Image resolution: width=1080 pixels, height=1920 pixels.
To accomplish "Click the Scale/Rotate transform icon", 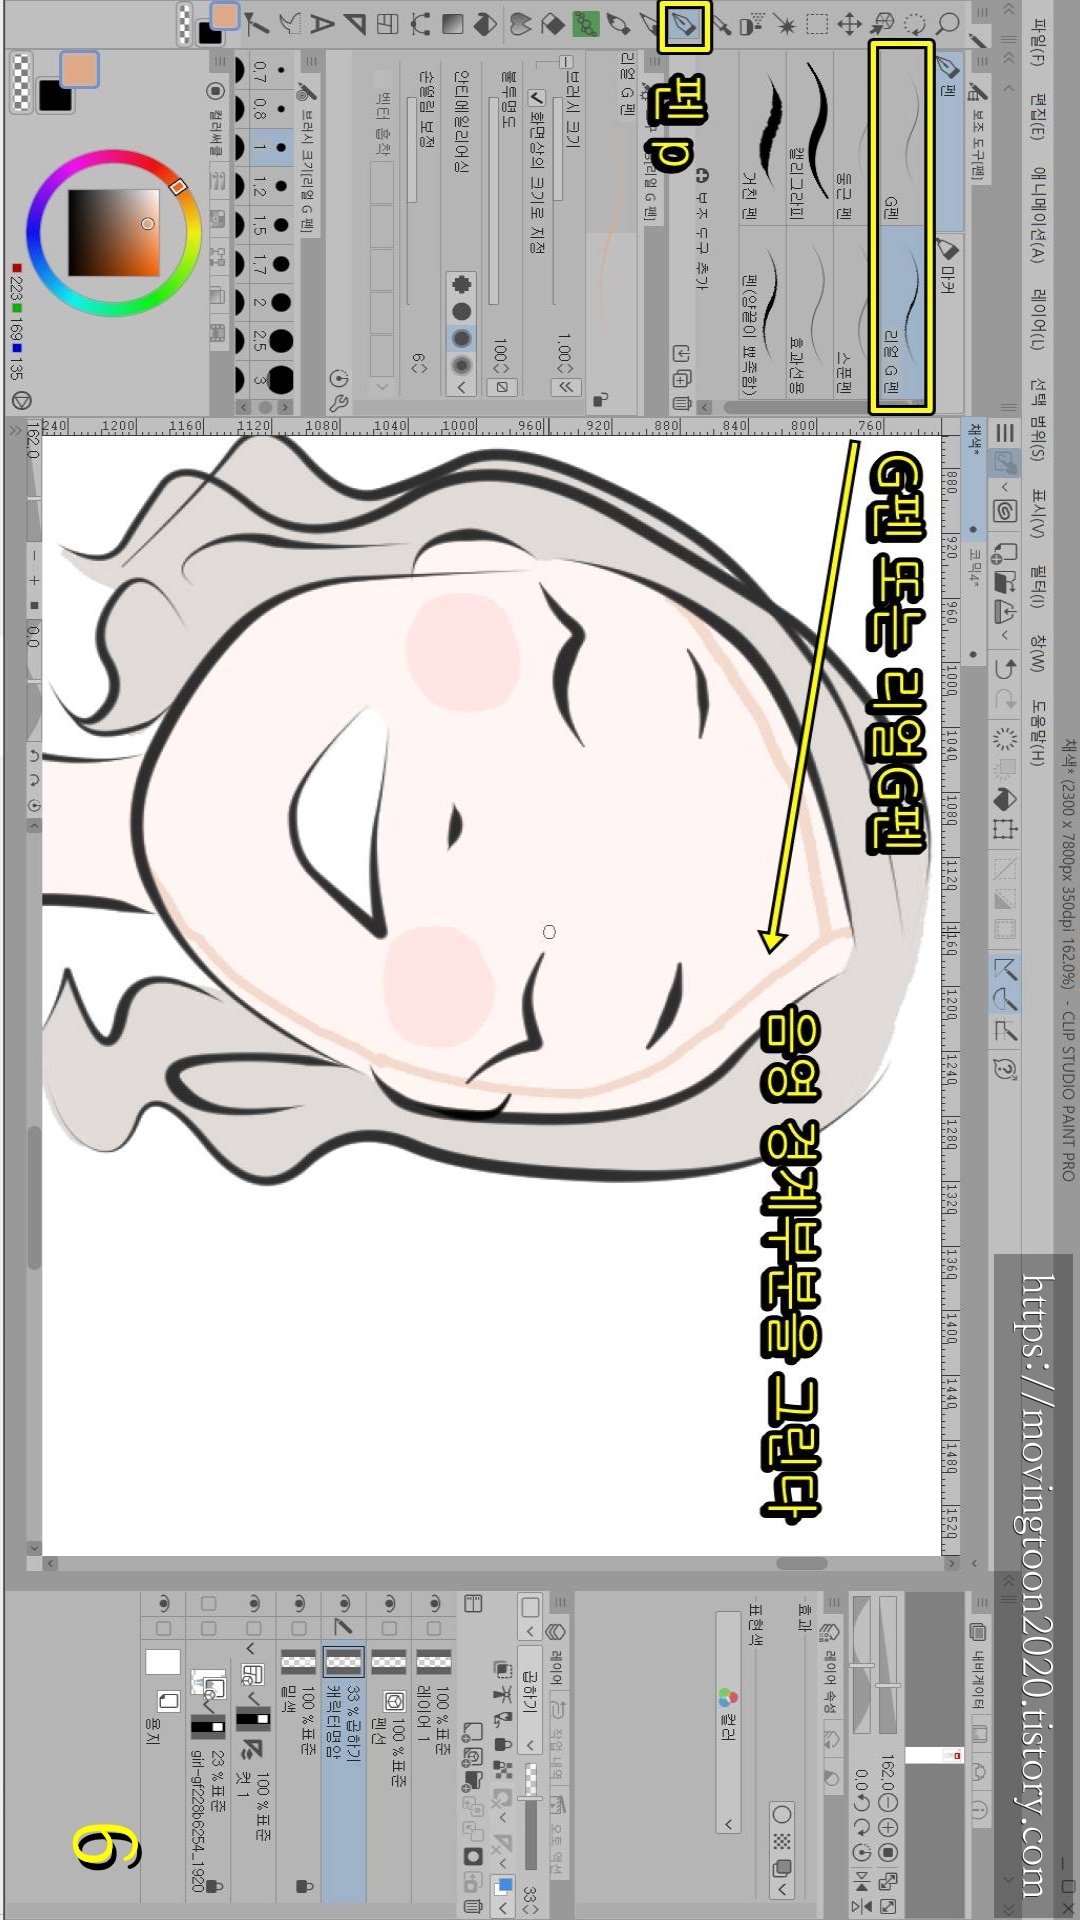I will [x=1005, y=829].
